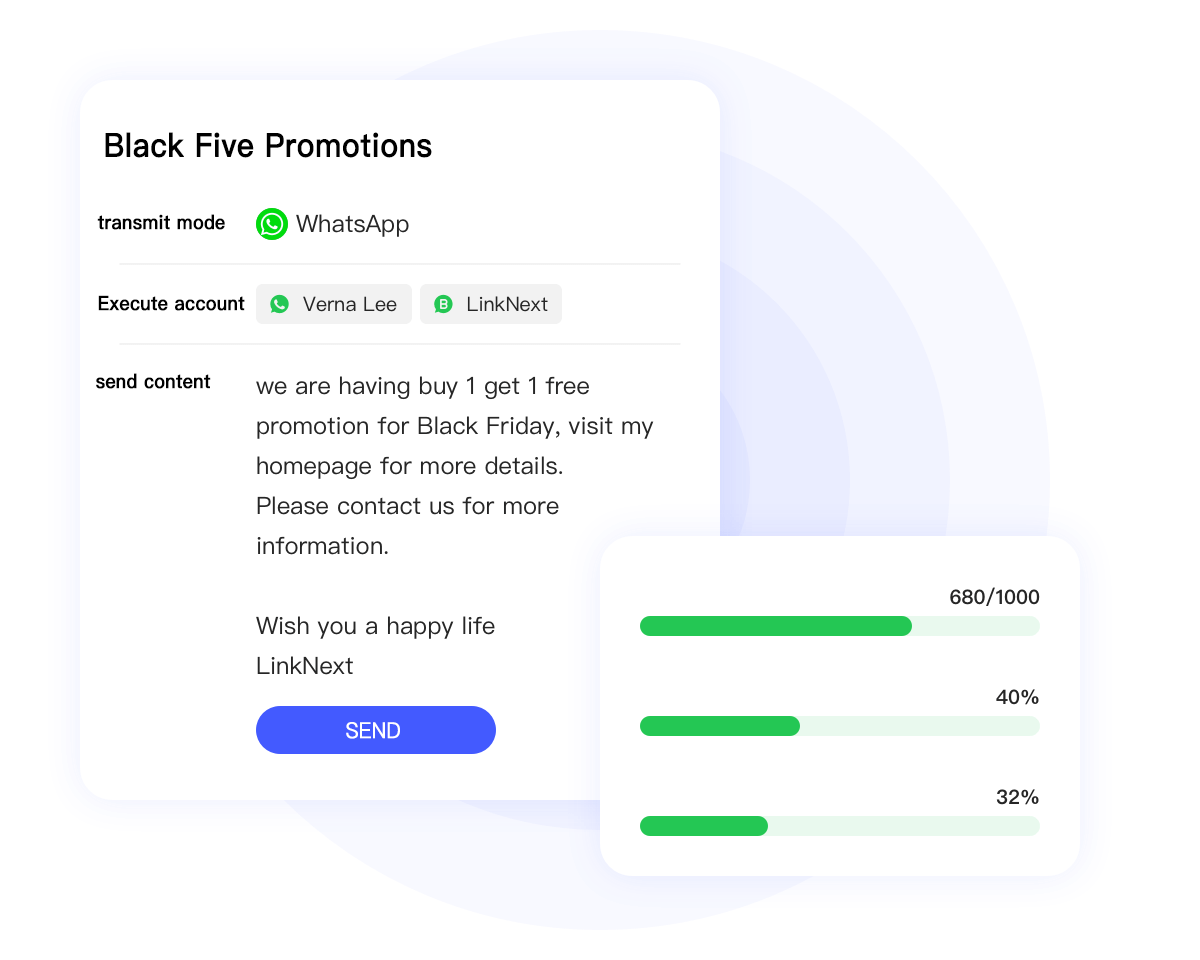Viewport: 1200px width, 960px height.
Task: Click the 40% percentage label
Action: (1017, 698)
